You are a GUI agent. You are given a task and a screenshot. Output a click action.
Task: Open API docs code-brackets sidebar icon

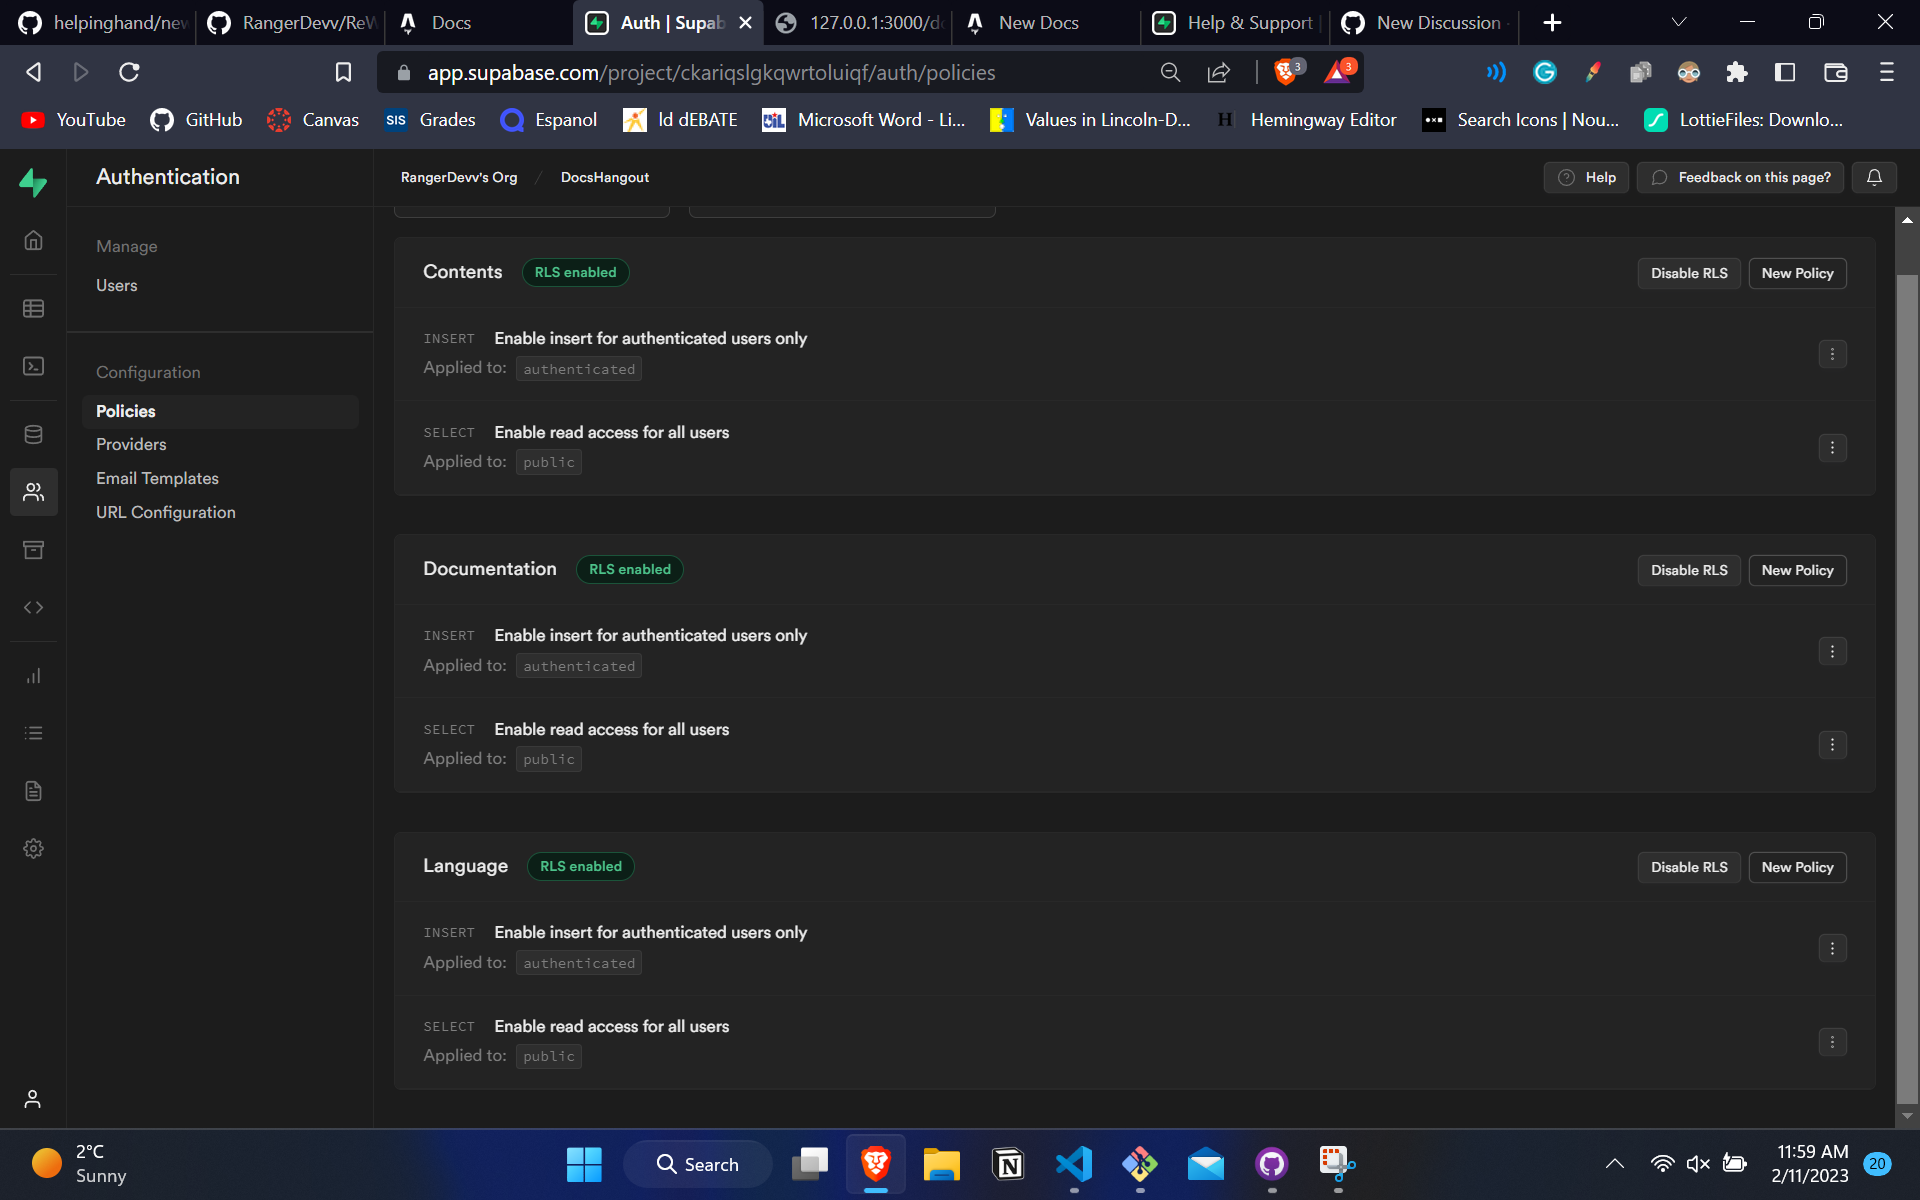(x=33, y=607)
